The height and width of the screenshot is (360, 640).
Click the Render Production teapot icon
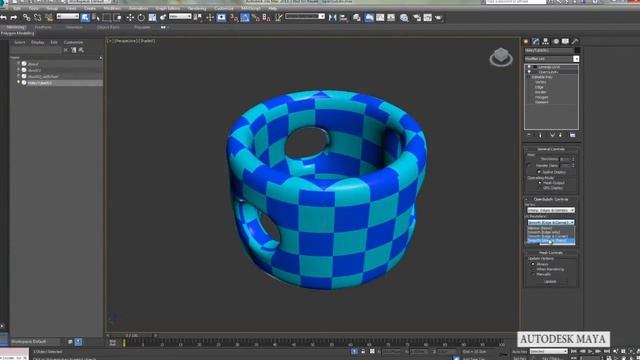point(438,18)
